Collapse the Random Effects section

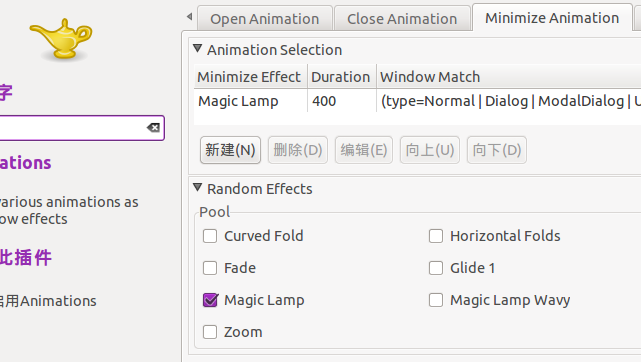coord(197,188)
